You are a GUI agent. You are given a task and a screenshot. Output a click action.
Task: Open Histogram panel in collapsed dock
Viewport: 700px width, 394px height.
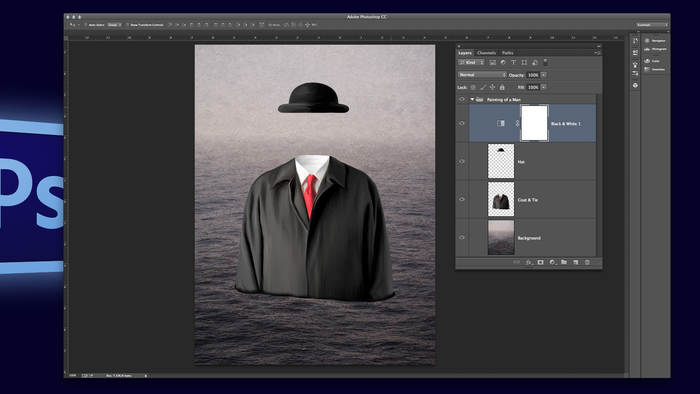point(655,49)
